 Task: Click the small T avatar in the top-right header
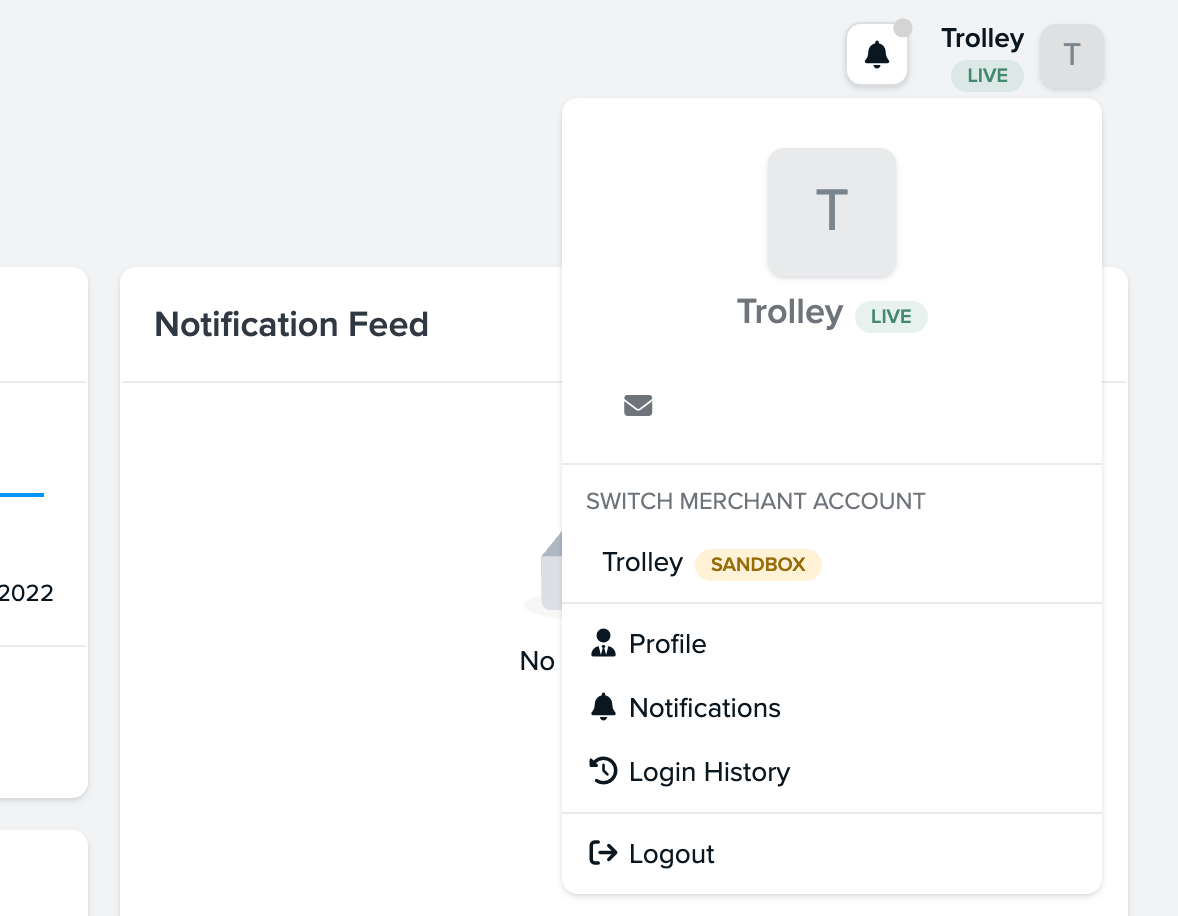(x=1071, y=57)
